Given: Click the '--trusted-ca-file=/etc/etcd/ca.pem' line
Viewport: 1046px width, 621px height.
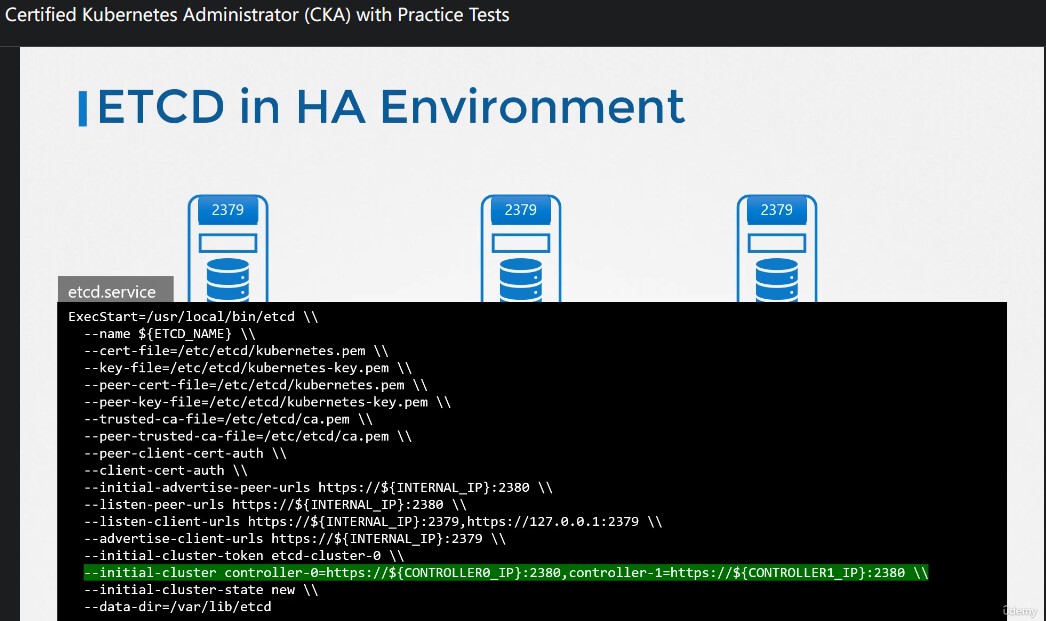Looking at the screenshot, I should [228, 419].
